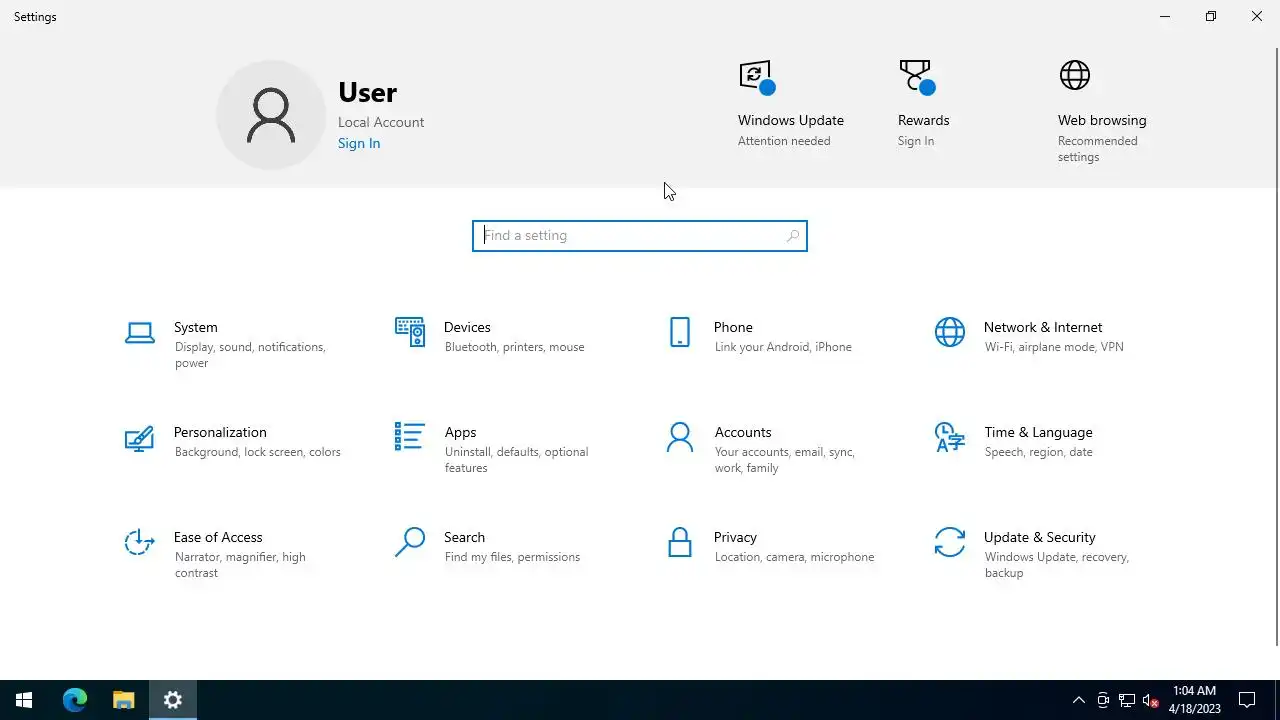Click the taskbar clock showing 1:04 AM
Viewport: 1280px width, 720px height.
pyautogui.click(x=1194, y=700)
